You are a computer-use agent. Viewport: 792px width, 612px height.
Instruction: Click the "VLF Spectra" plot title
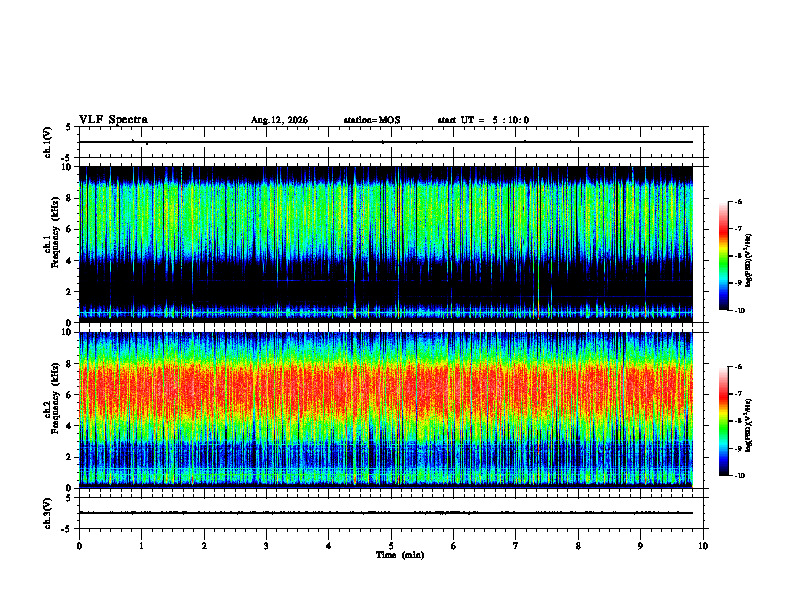click(x=113, y=120)
